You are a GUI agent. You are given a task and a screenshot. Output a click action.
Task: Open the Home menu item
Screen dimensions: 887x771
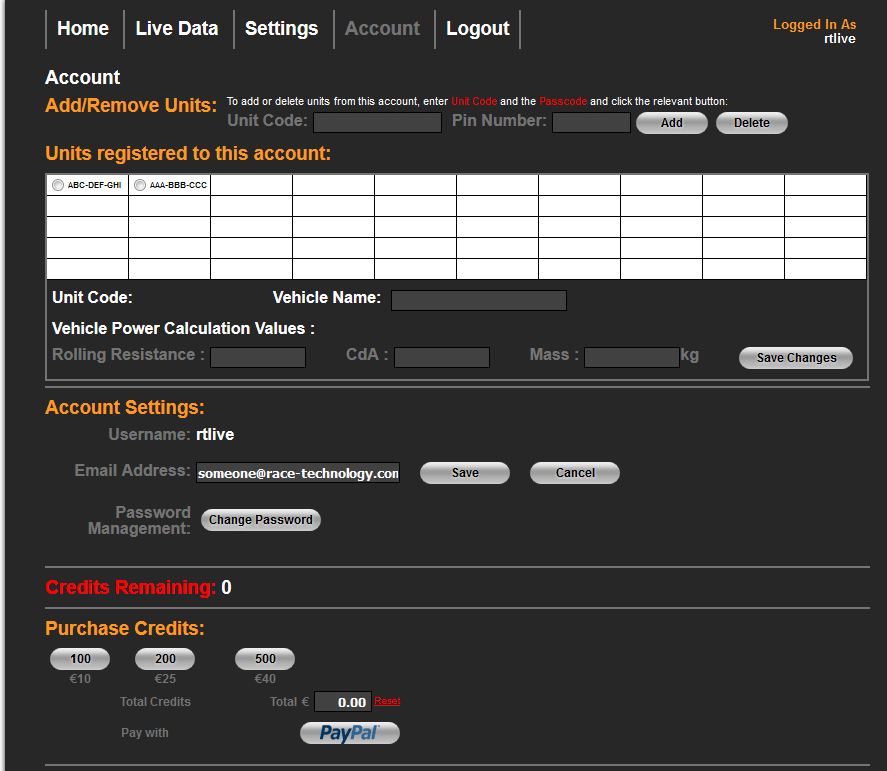coord(83,29)
